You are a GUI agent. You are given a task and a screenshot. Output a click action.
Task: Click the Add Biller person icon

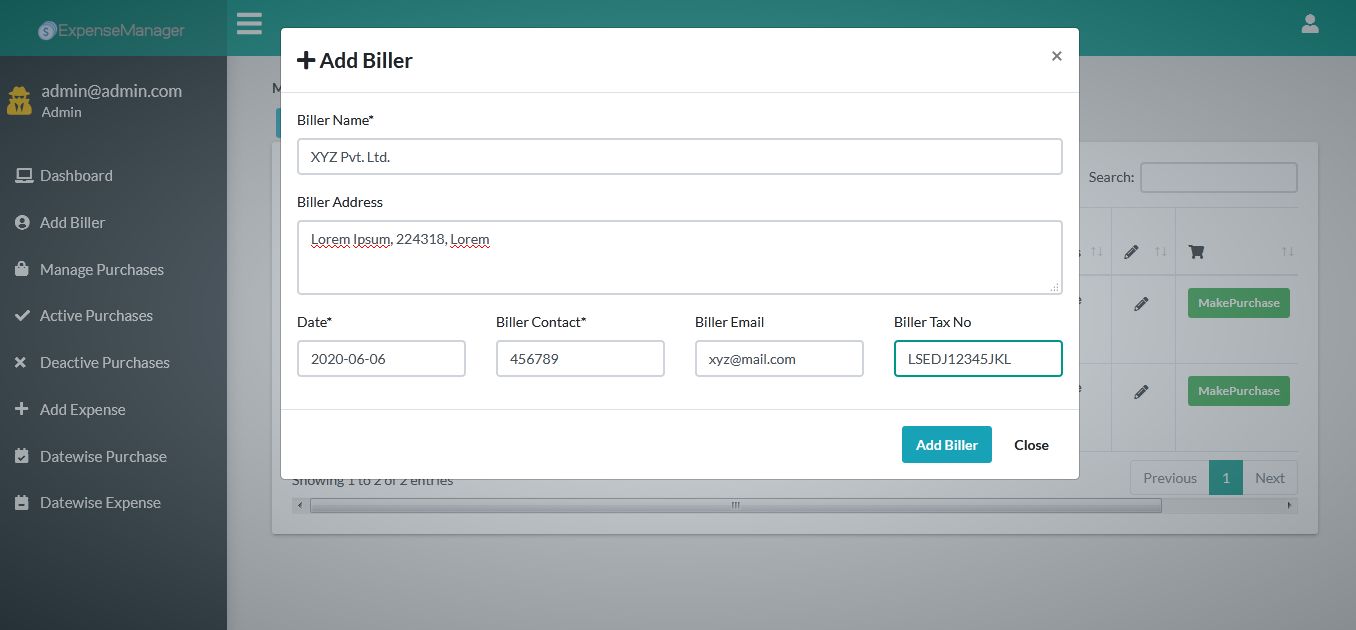click(x=23, y=222)
